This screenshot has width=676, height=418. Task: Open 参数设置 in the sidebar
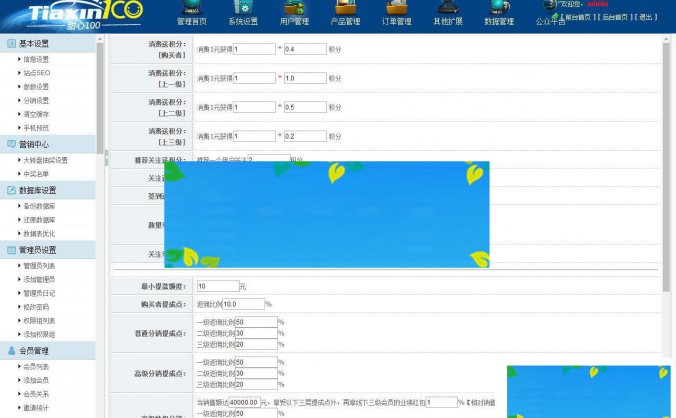coord(36,87)
